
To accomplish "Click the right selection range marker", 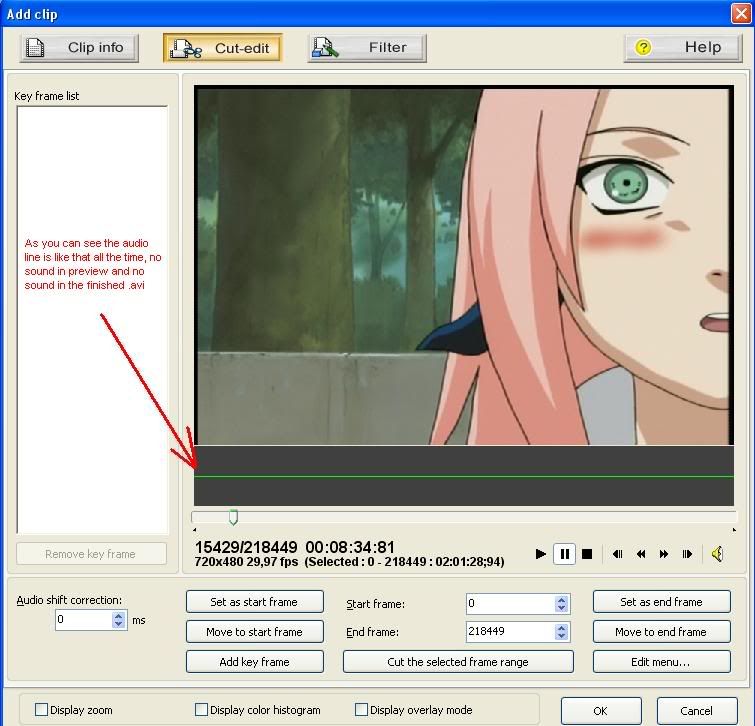I will [x=734, y=530].
